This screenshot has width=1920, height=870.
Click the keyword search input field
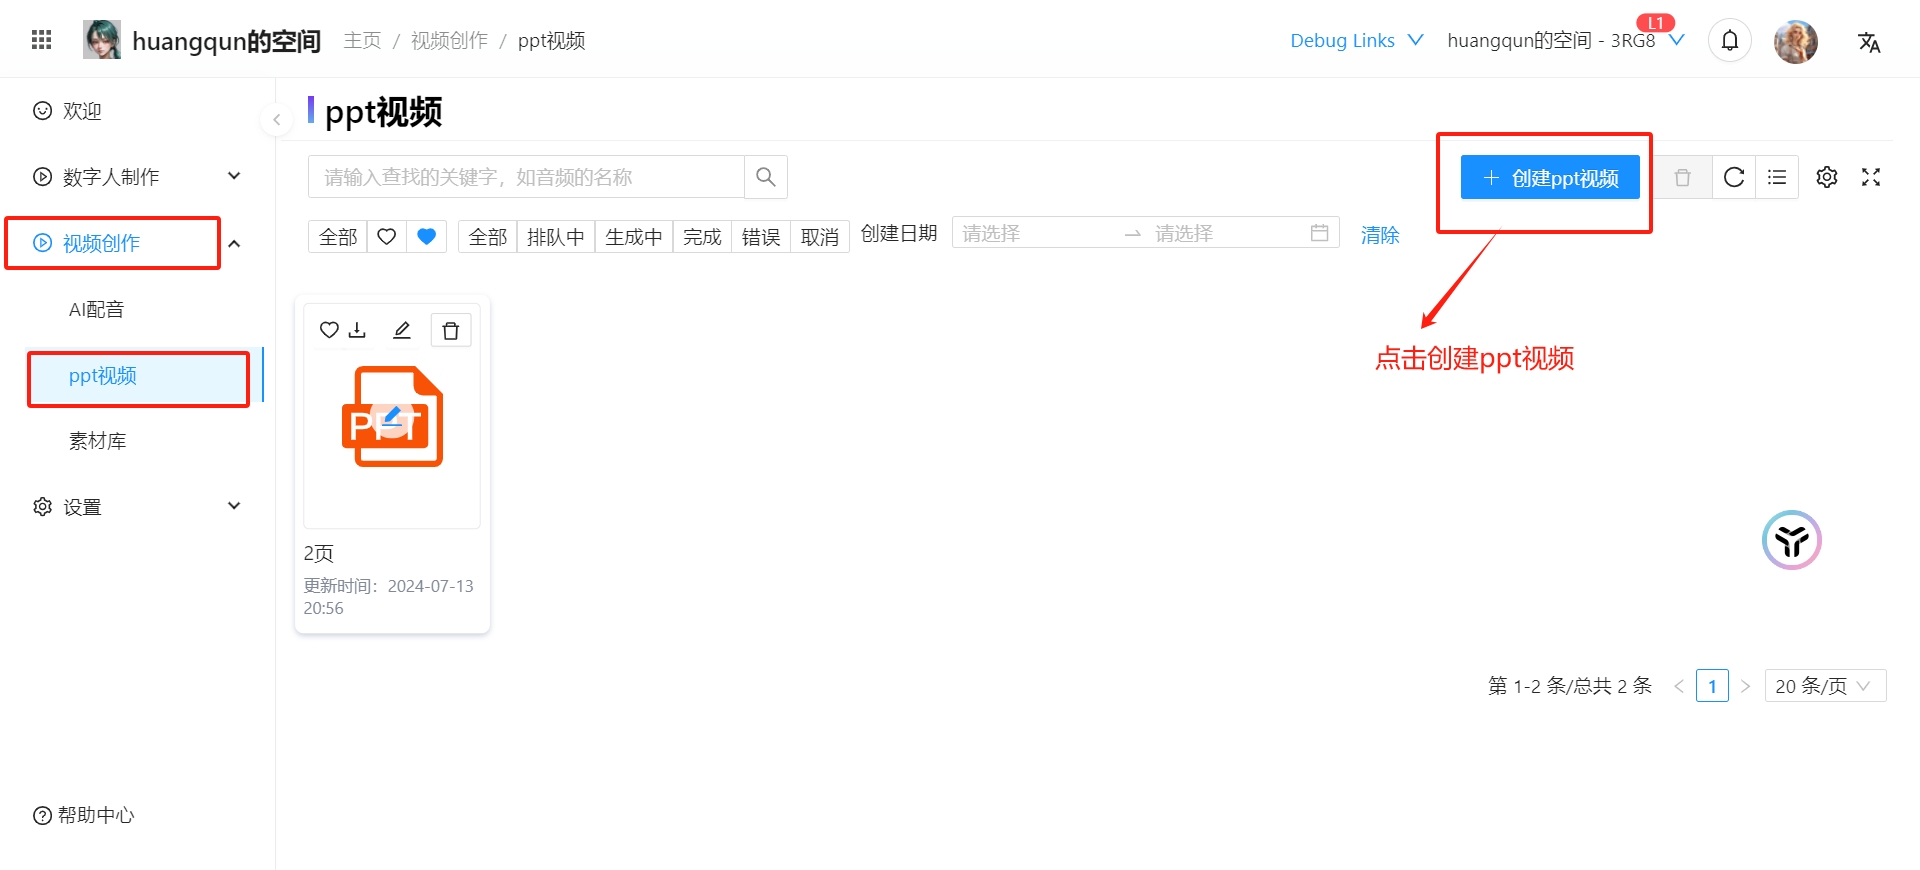click(x=526, y=177)
